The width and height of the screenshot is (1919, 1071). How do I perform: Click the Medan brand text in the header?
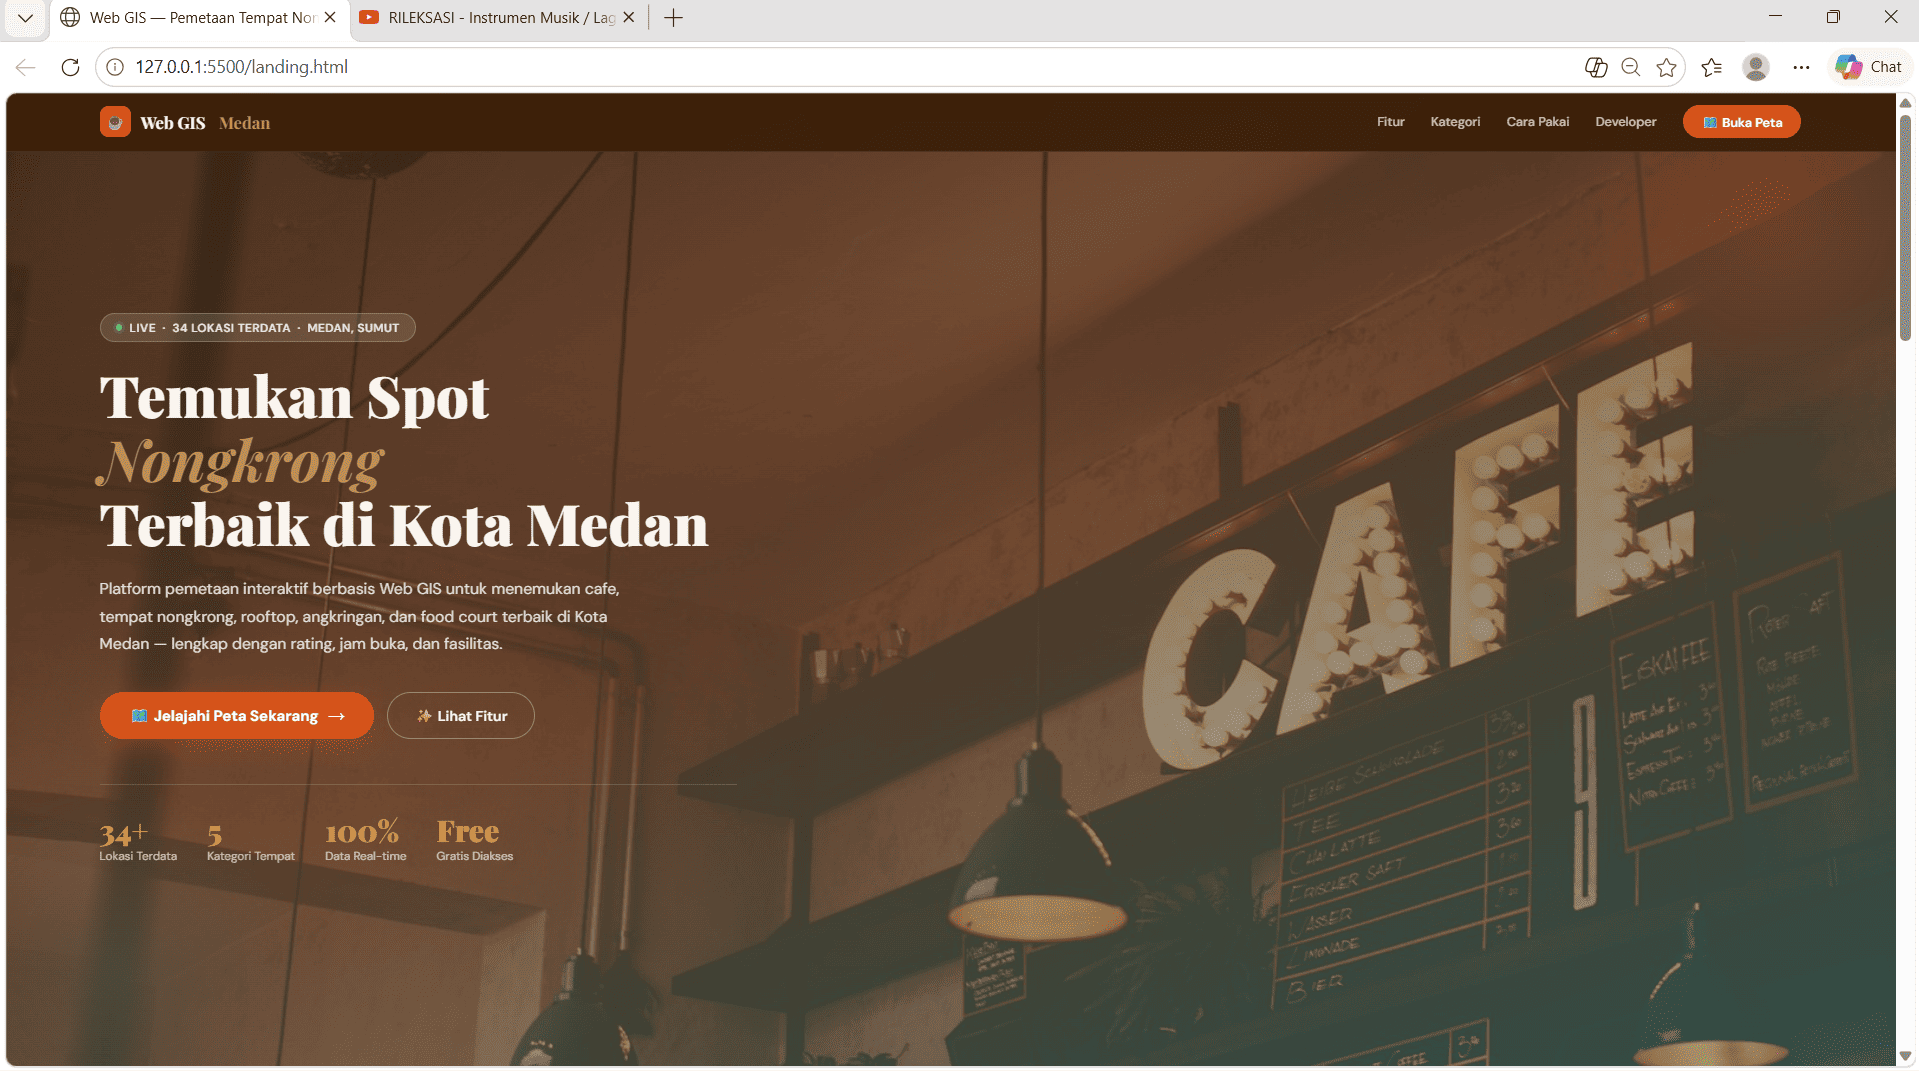(244, 123)
